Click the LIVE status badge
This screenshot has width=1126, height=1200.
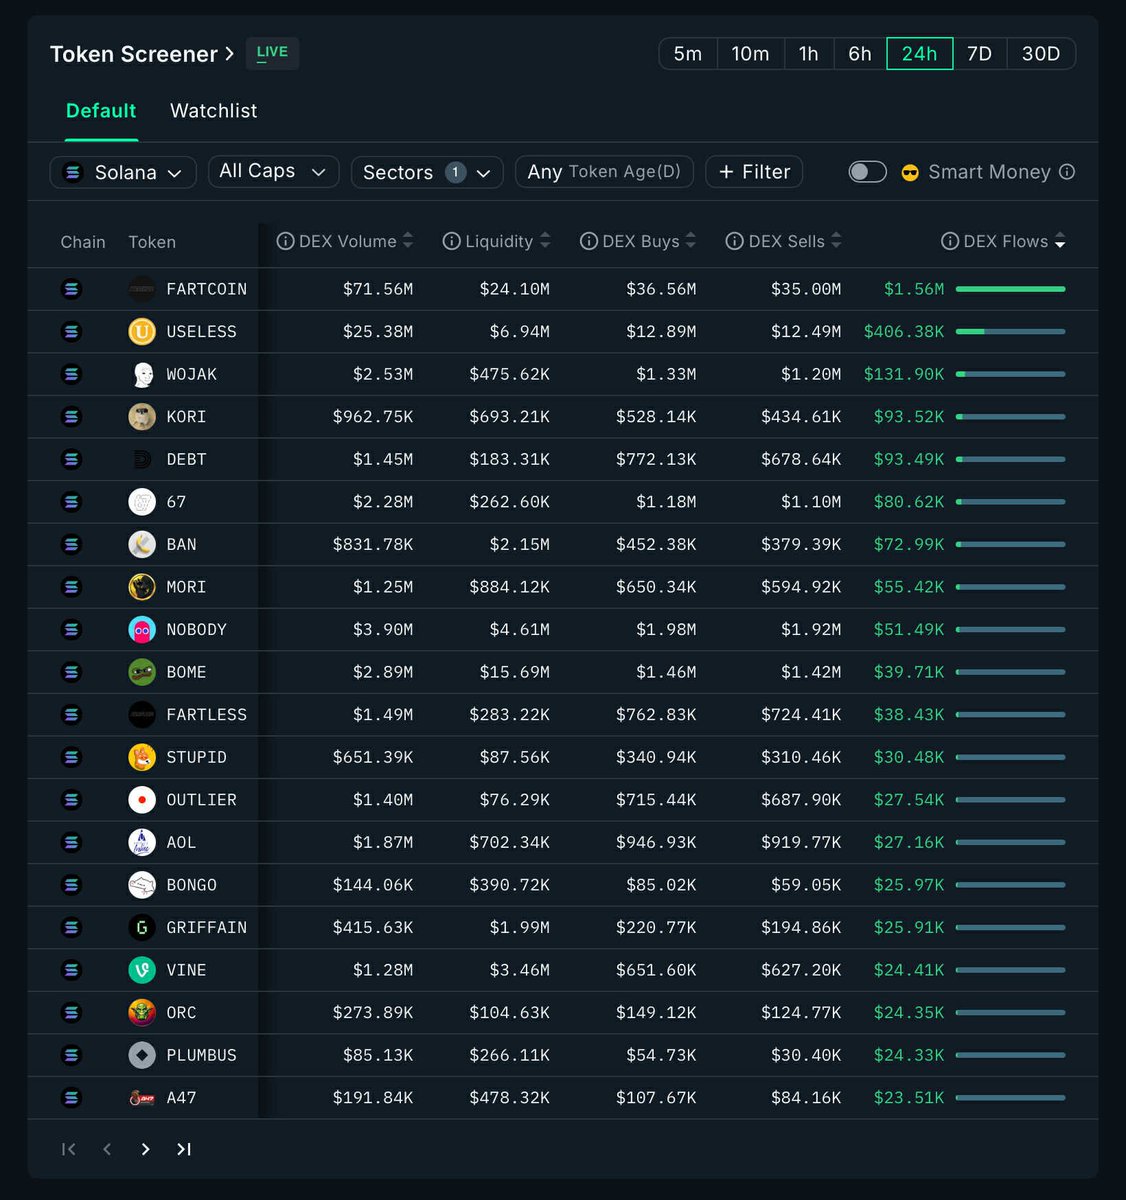coord(272,53)
